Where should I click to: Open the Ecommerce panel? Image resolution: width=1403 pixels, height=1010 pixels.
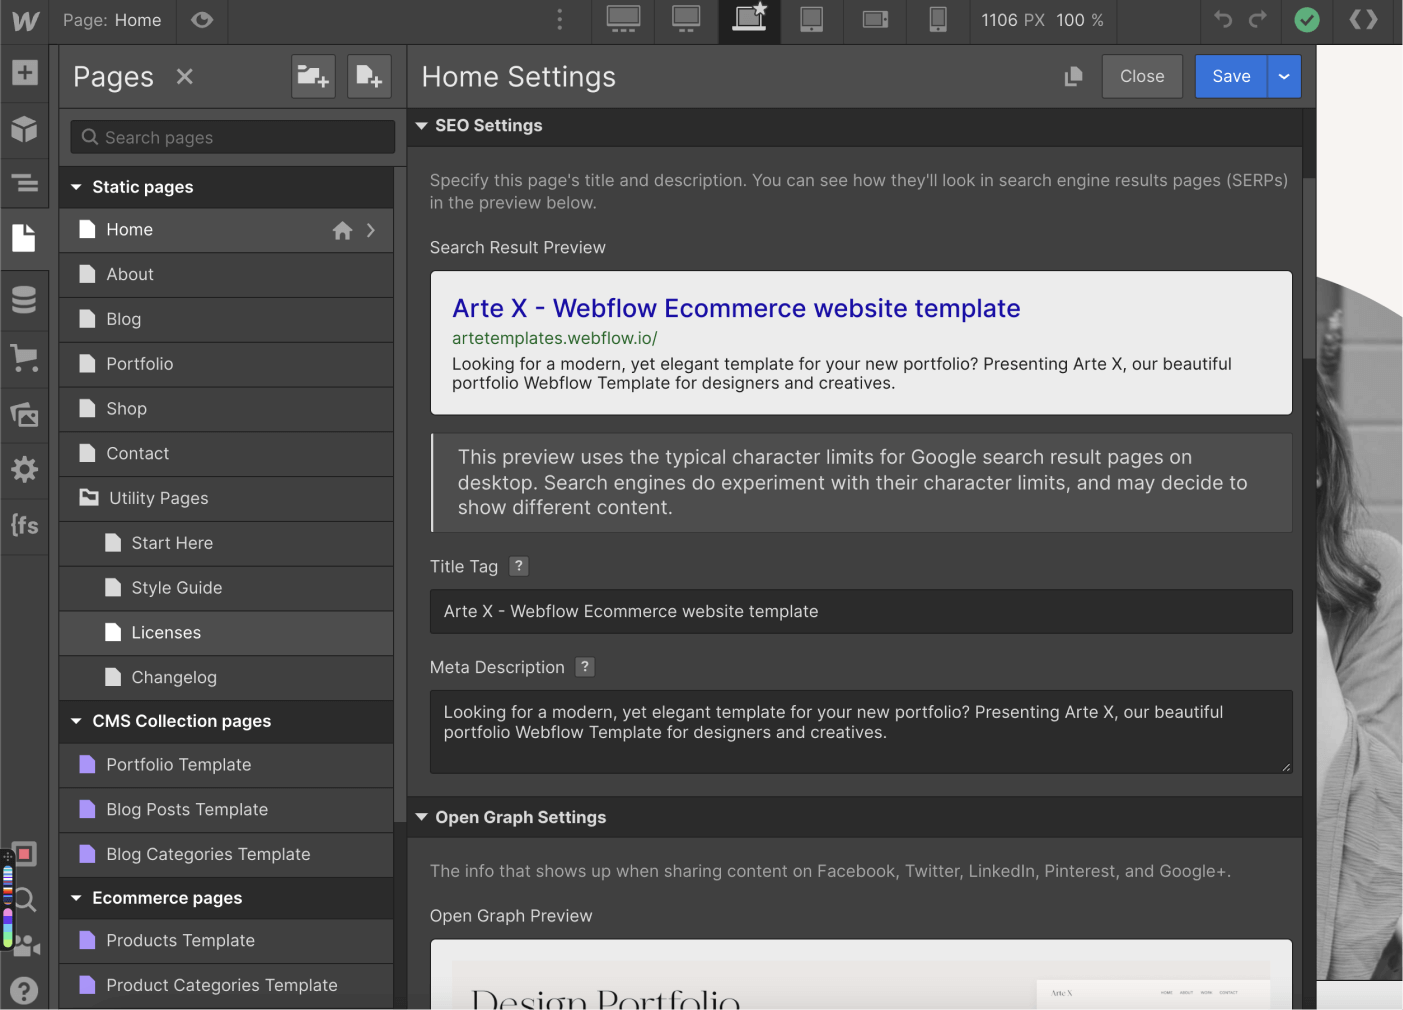(25, 358)
